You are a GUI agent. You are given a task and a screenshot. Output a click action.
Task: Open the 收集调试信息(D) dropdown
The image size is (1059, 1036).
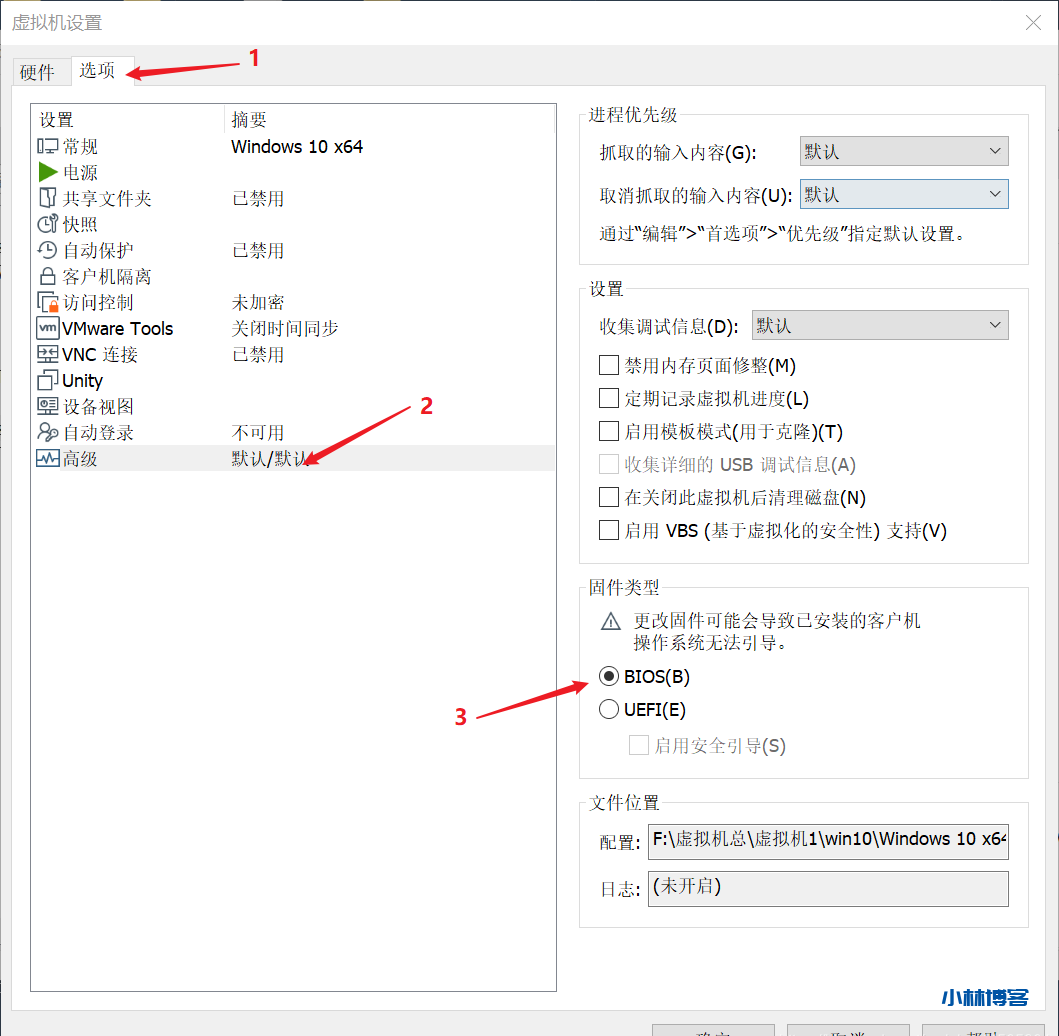point(879,325)
